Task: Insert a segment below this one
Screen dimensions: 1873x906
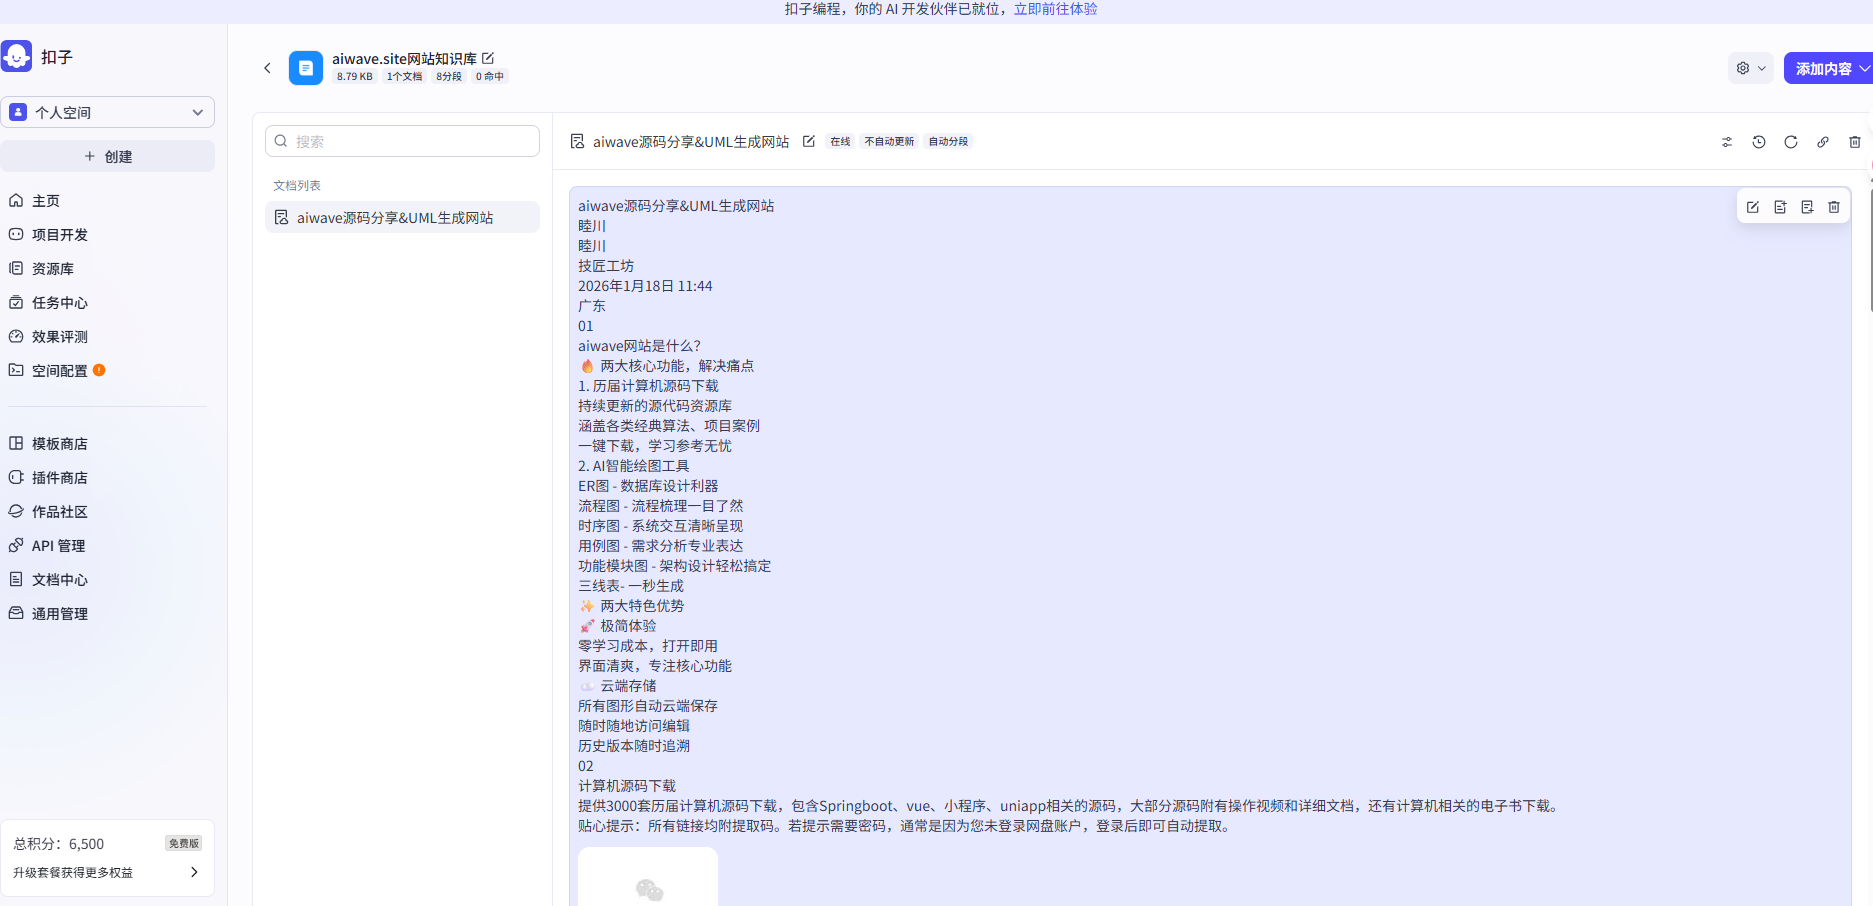Action: click(1807, 207)
